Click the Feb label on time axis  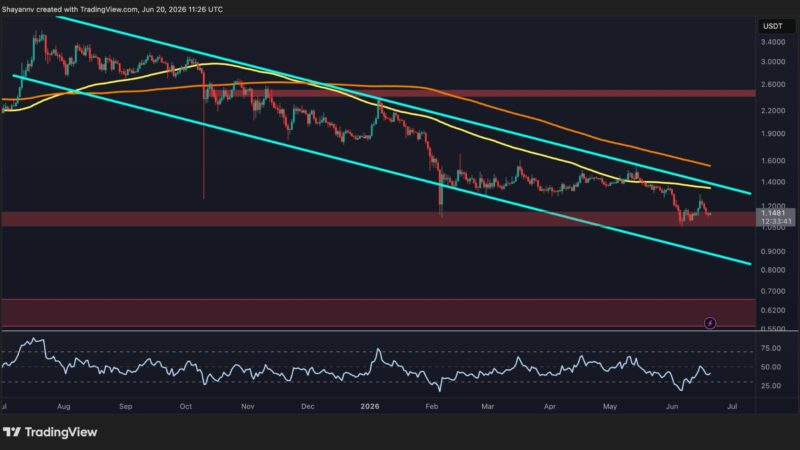(432, 407)
